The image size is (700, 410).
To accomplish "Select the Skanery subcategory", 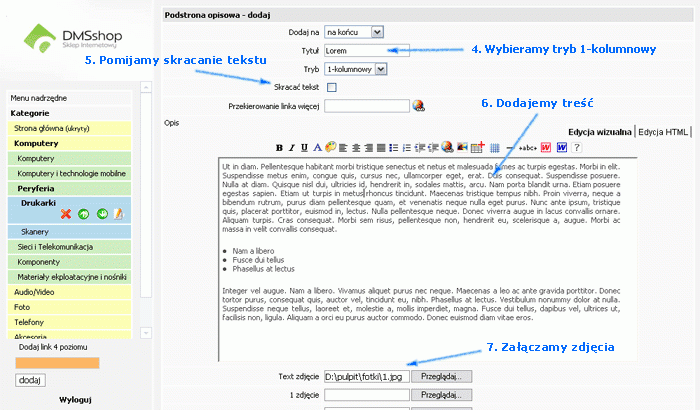I will [x=70, y=232].
